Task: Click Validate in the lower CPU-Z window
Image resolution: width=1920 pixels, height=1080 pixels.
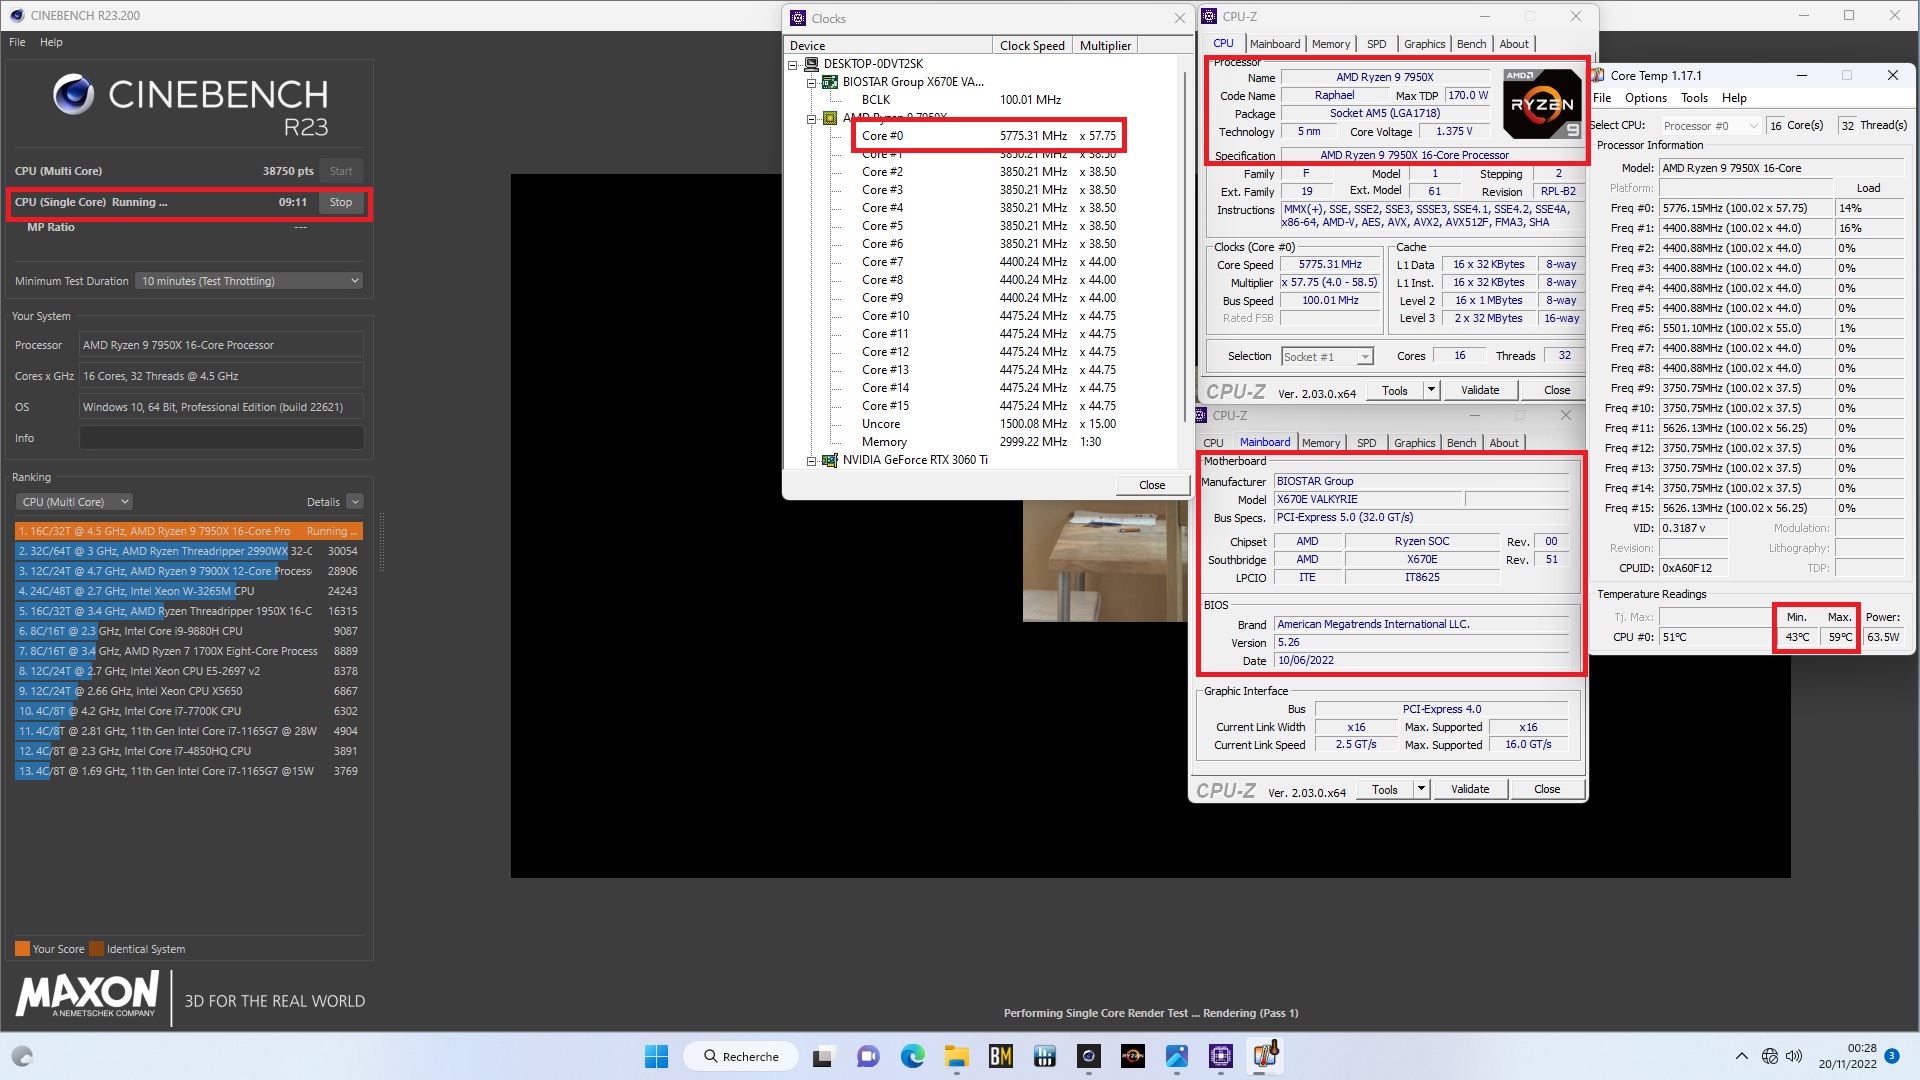Action: coord(1470,789)
